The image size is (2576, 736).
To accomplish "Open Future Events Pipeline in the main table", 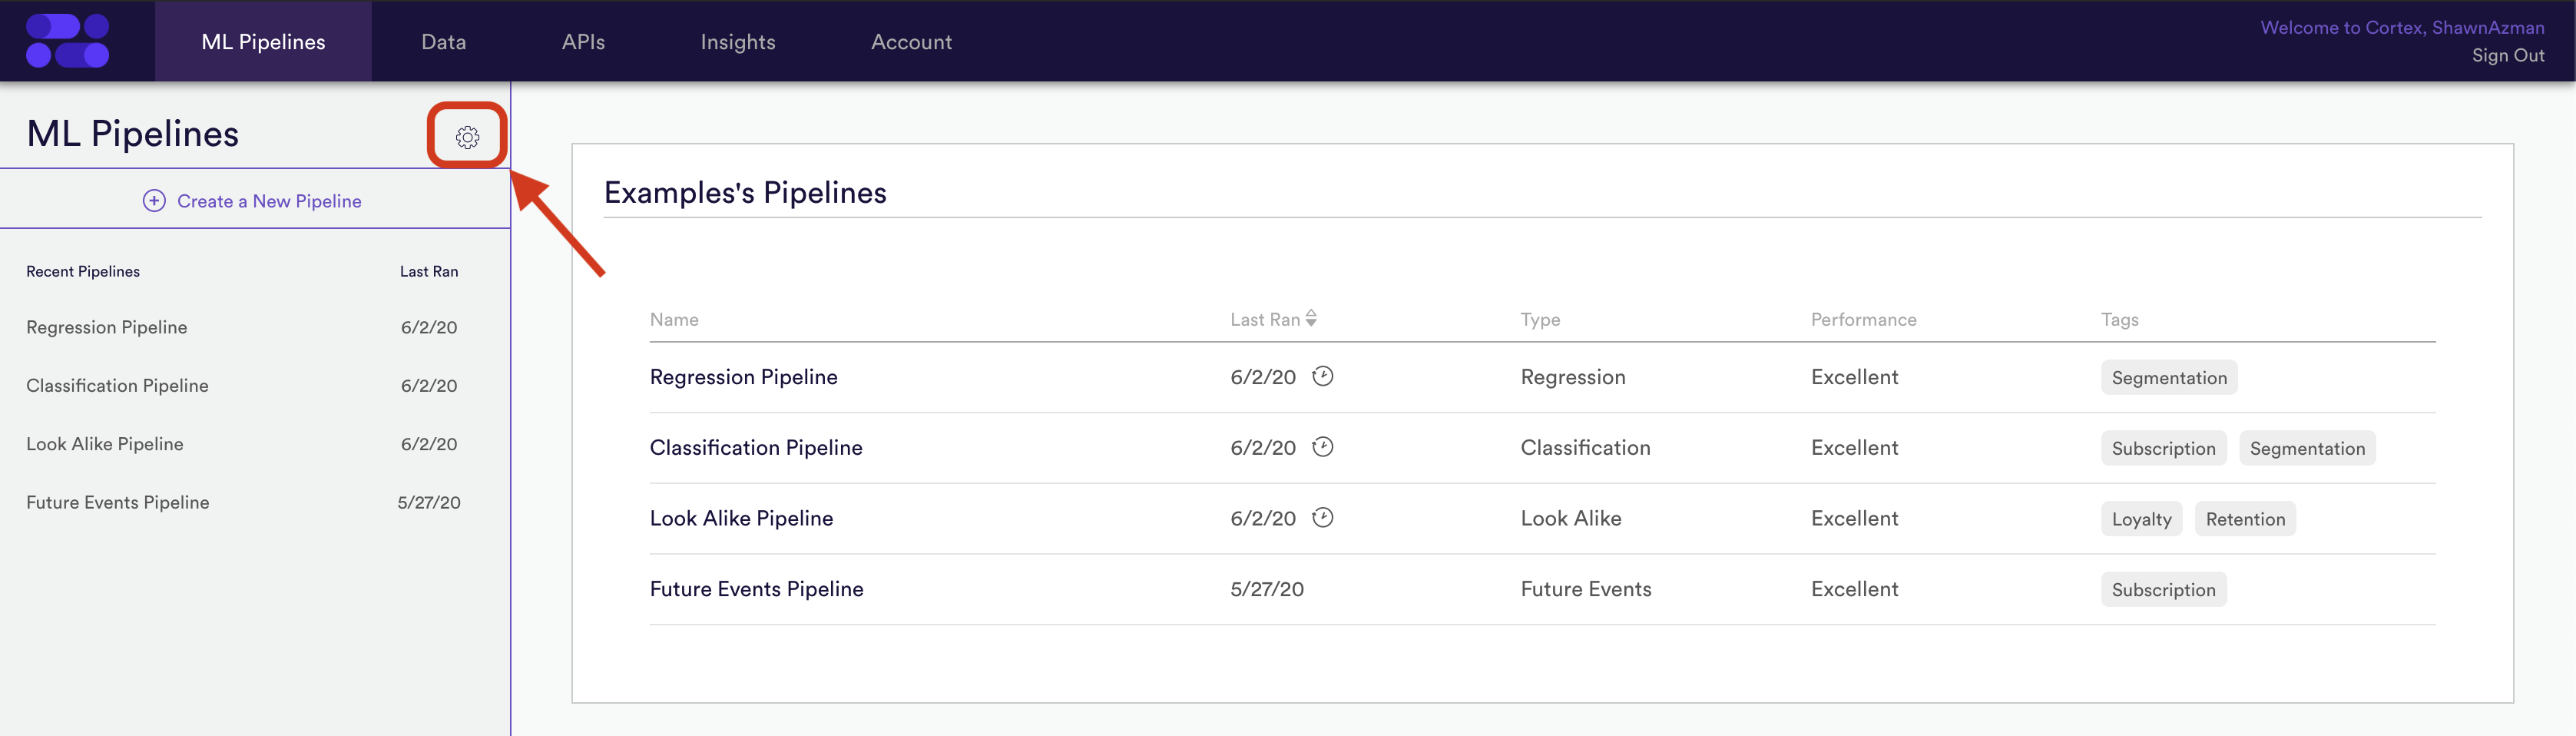I will pos(756,589).
